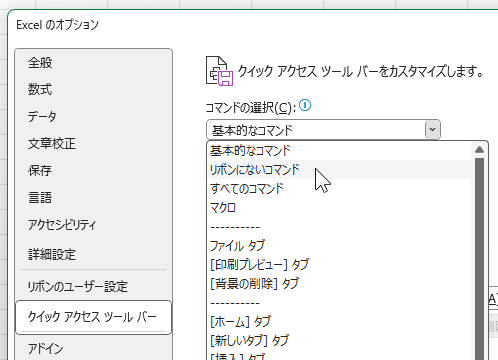Click the クイック アクセス ツール バーをカスタマイズします heading text
This screenshot has width=498, height=360.
[361, 71]
